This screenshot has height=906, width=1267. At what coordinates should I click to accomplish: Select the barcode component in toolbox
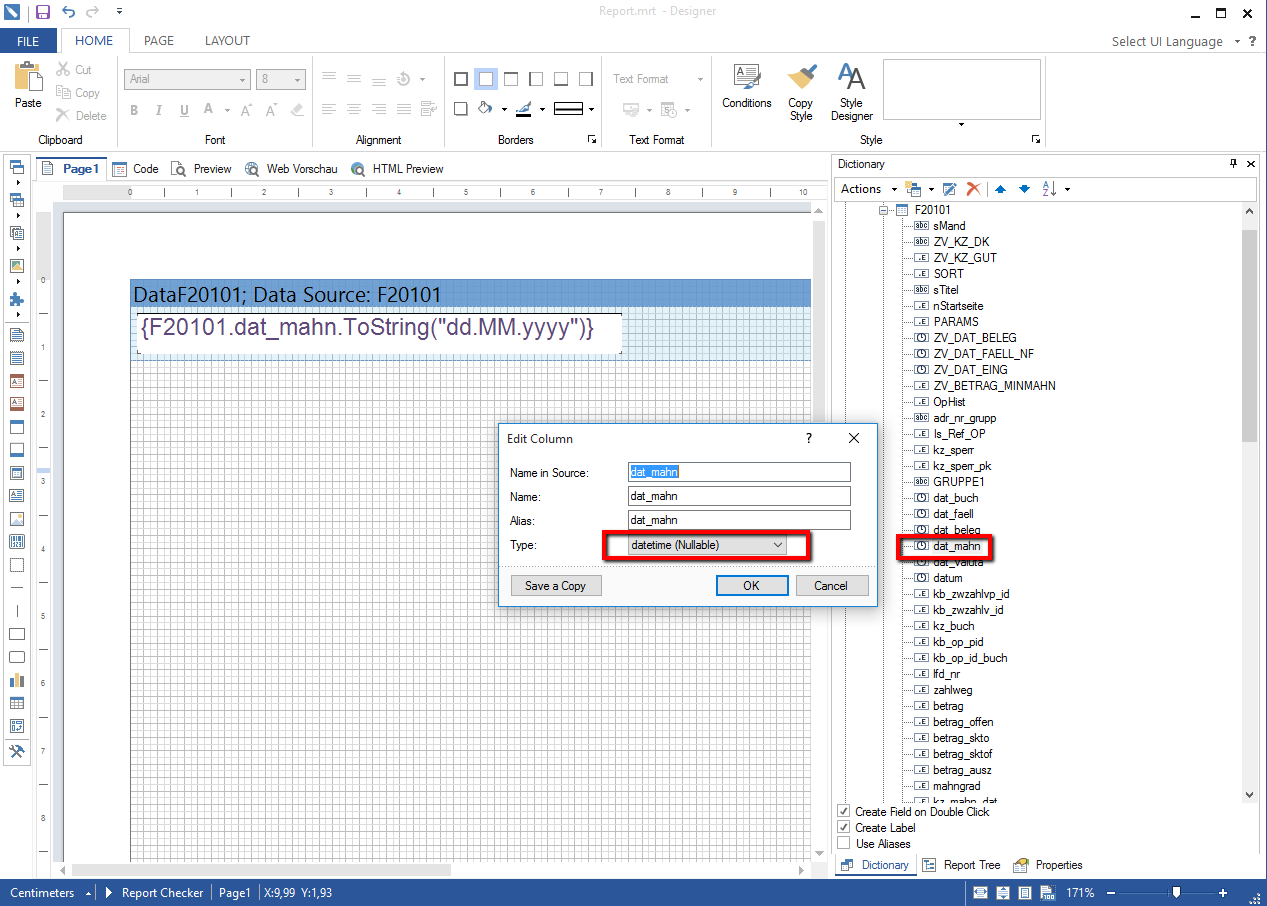[16, 542]
